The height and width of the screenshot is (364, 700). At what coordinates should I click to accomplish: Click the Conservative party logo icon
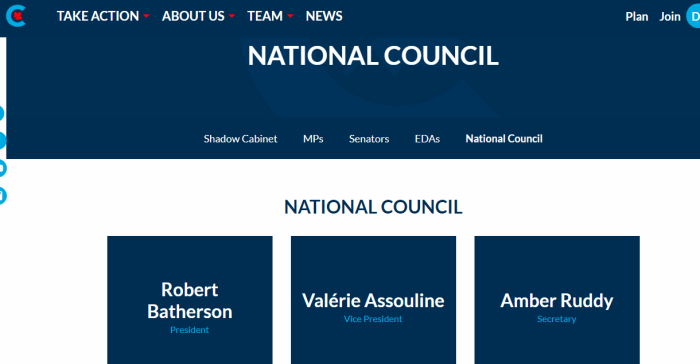tap(16, 16)
